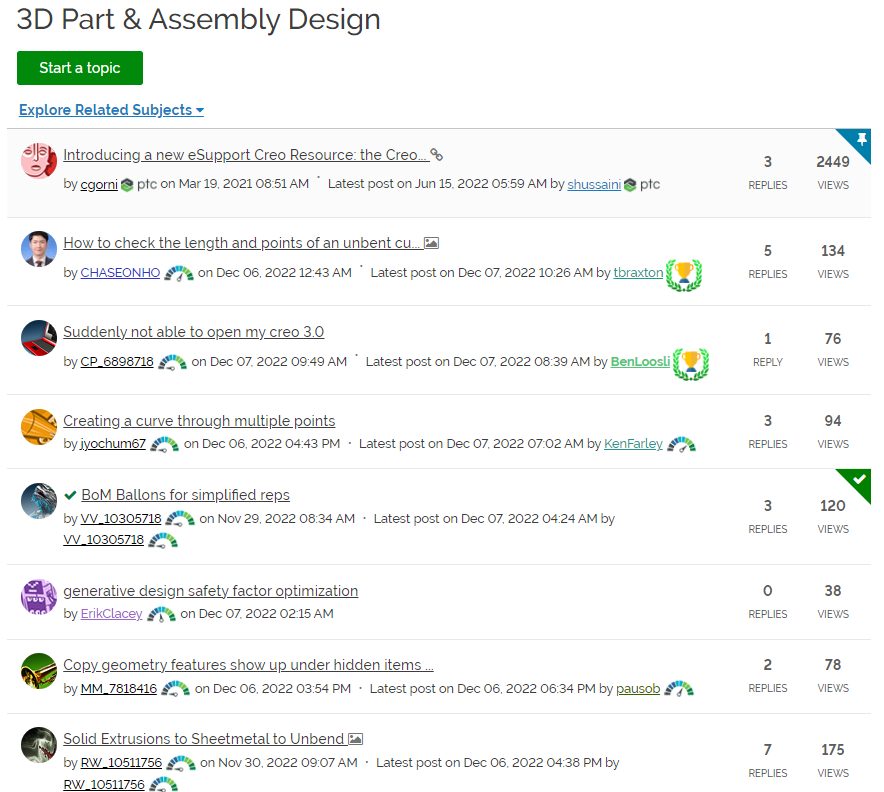Click the rank gauge icon beside pausob
884x792 pixels.
679,690
